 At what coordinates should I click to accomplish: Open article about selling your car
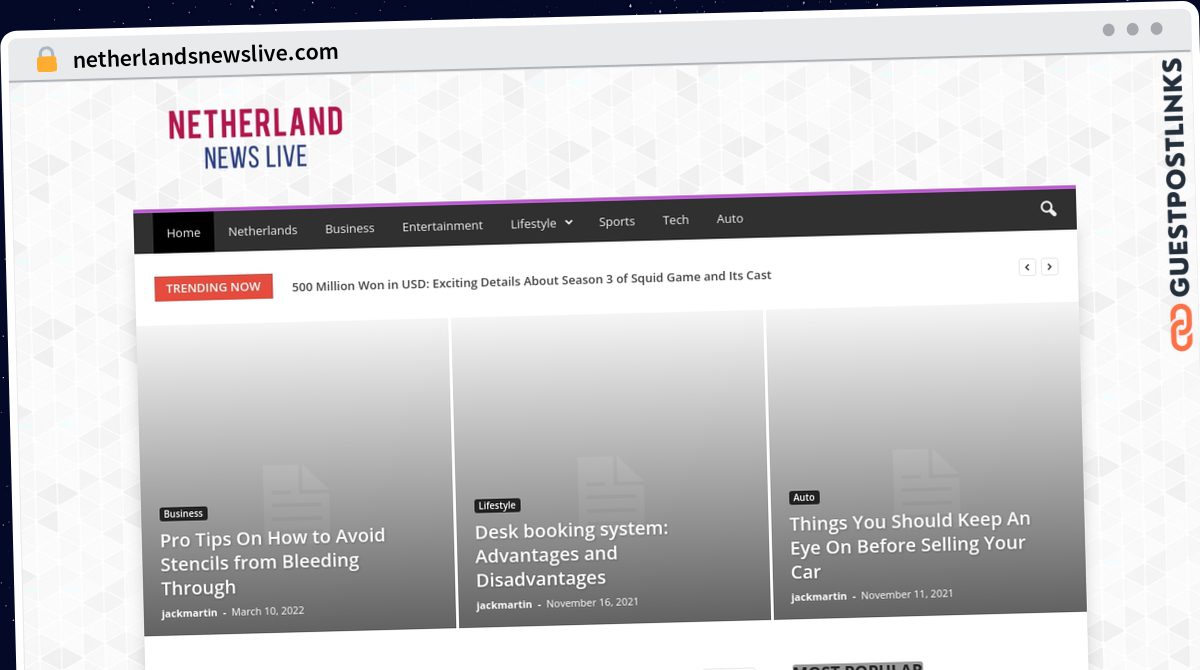[x=909, y=546]
